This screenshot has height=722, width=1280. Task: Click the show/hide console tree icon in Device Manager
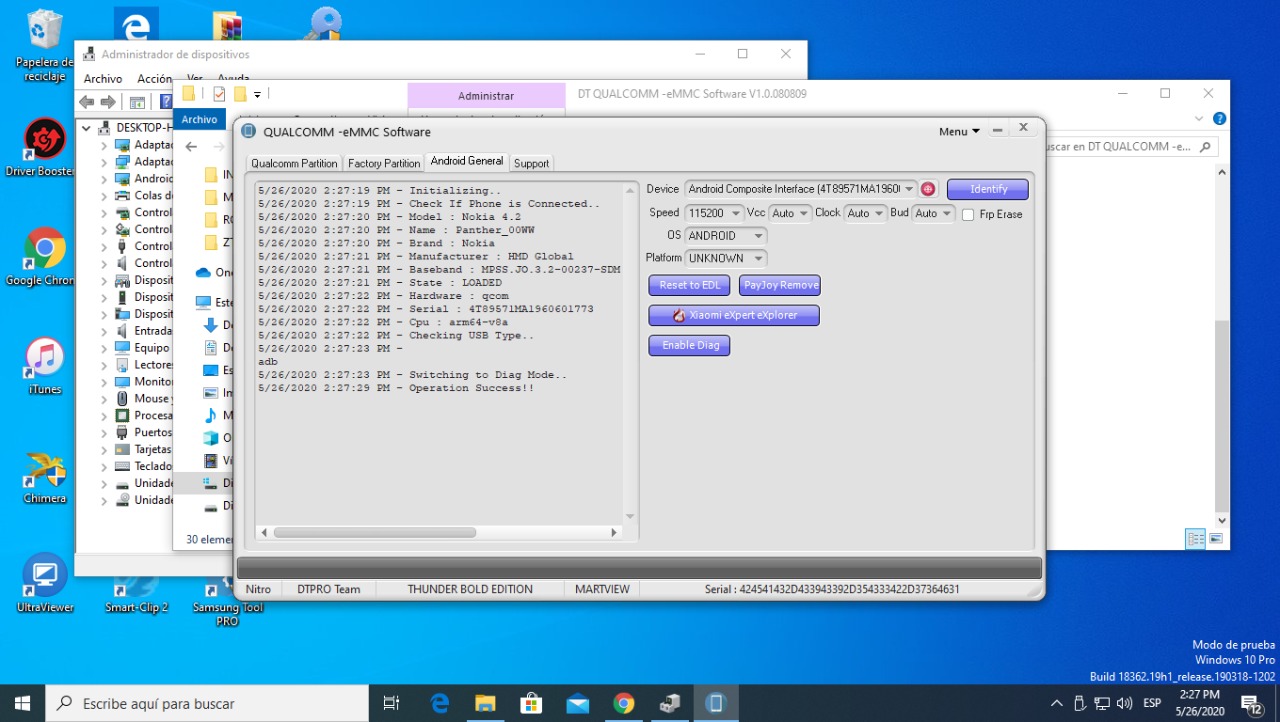[x=137, y=102]
